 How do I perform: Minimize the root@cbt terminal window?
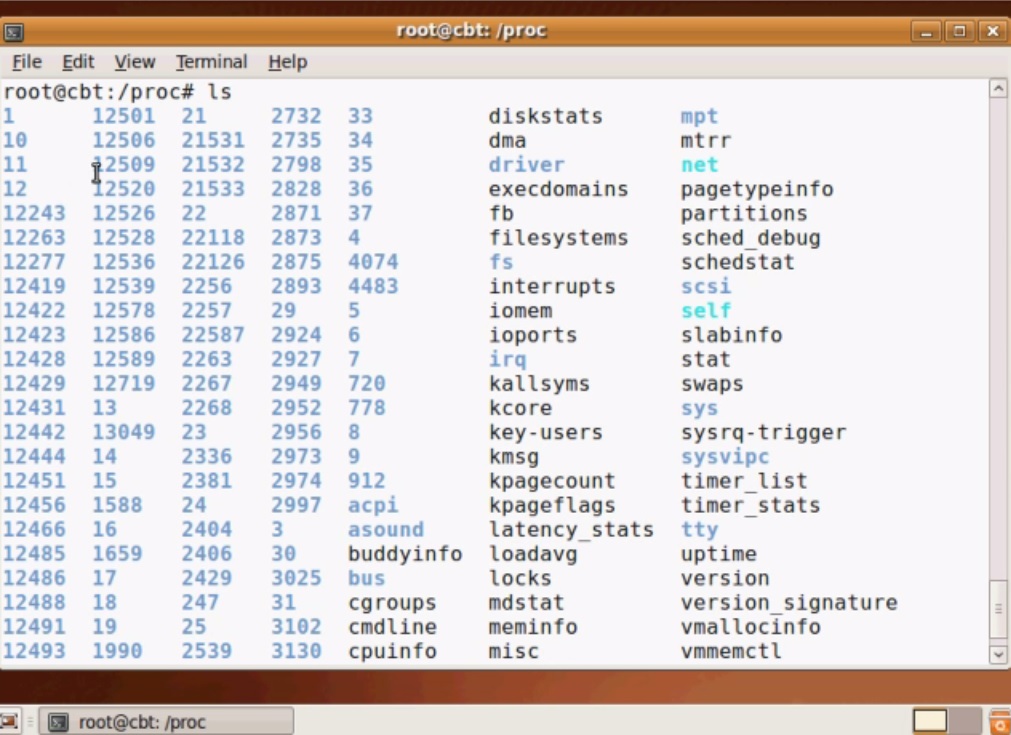(x=927, y=31)
